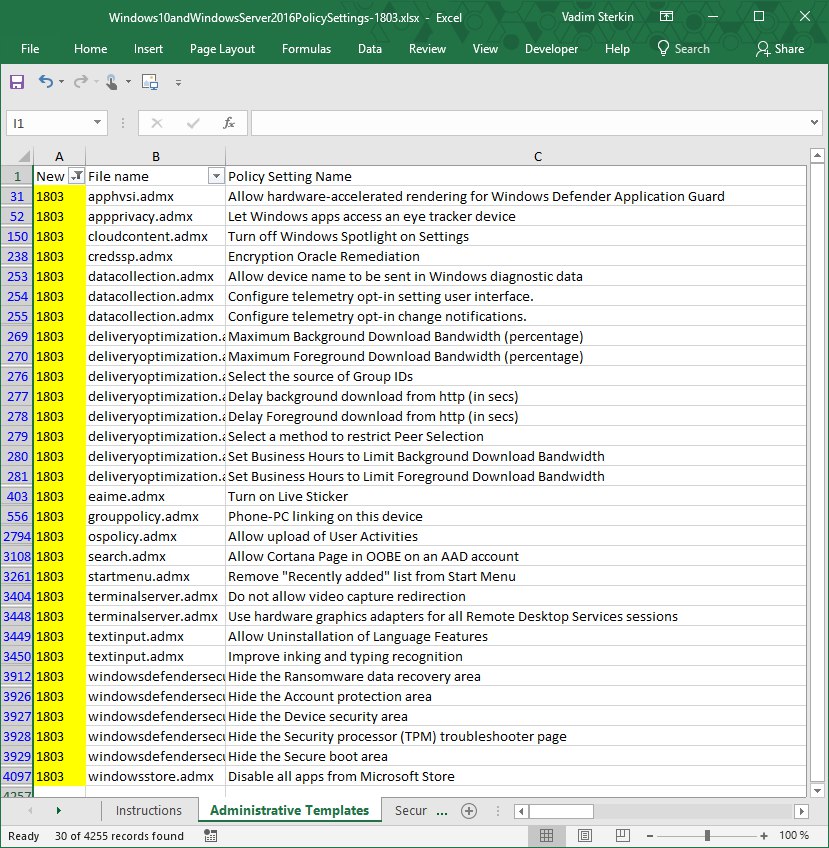Toggle Touch/Mouse mode icon

[112, 82]
